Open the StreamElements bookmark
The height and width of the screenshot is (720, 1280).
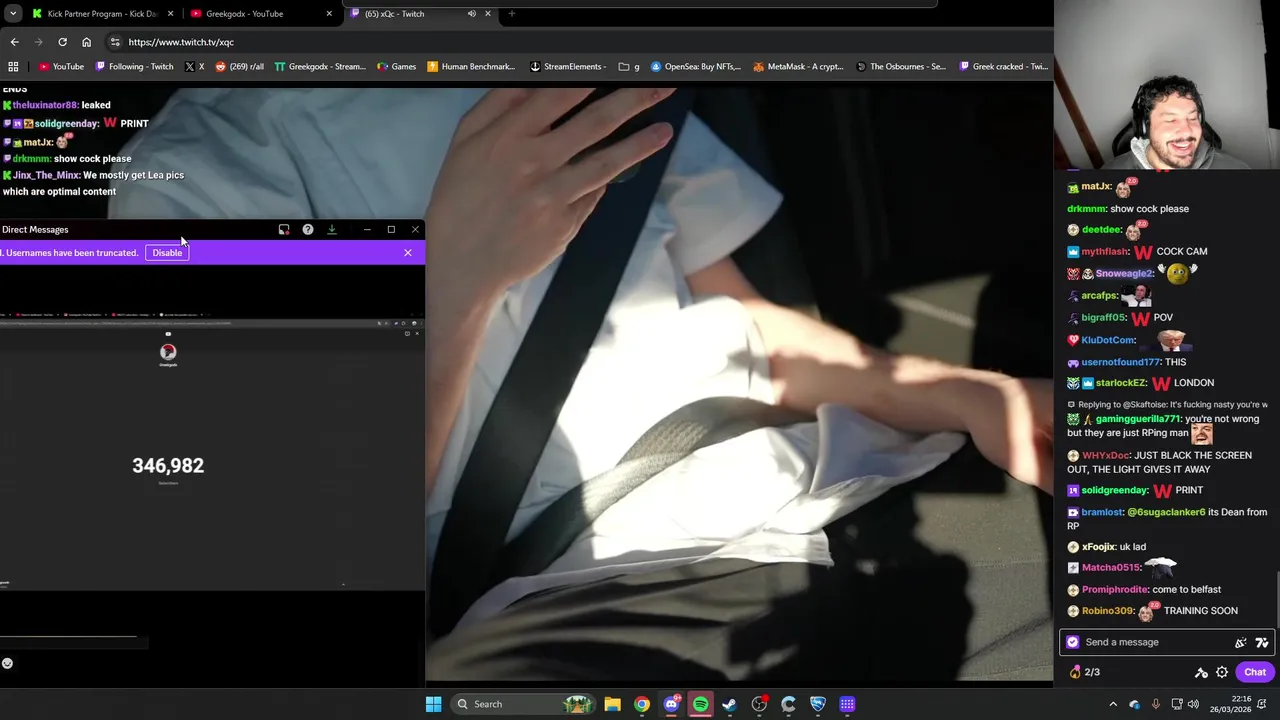click(x=568, y=67)
